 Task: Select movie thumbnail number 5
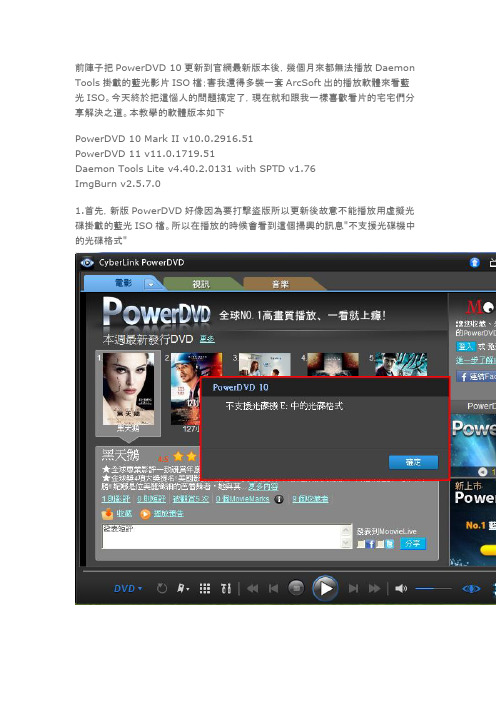click(401, 364)
